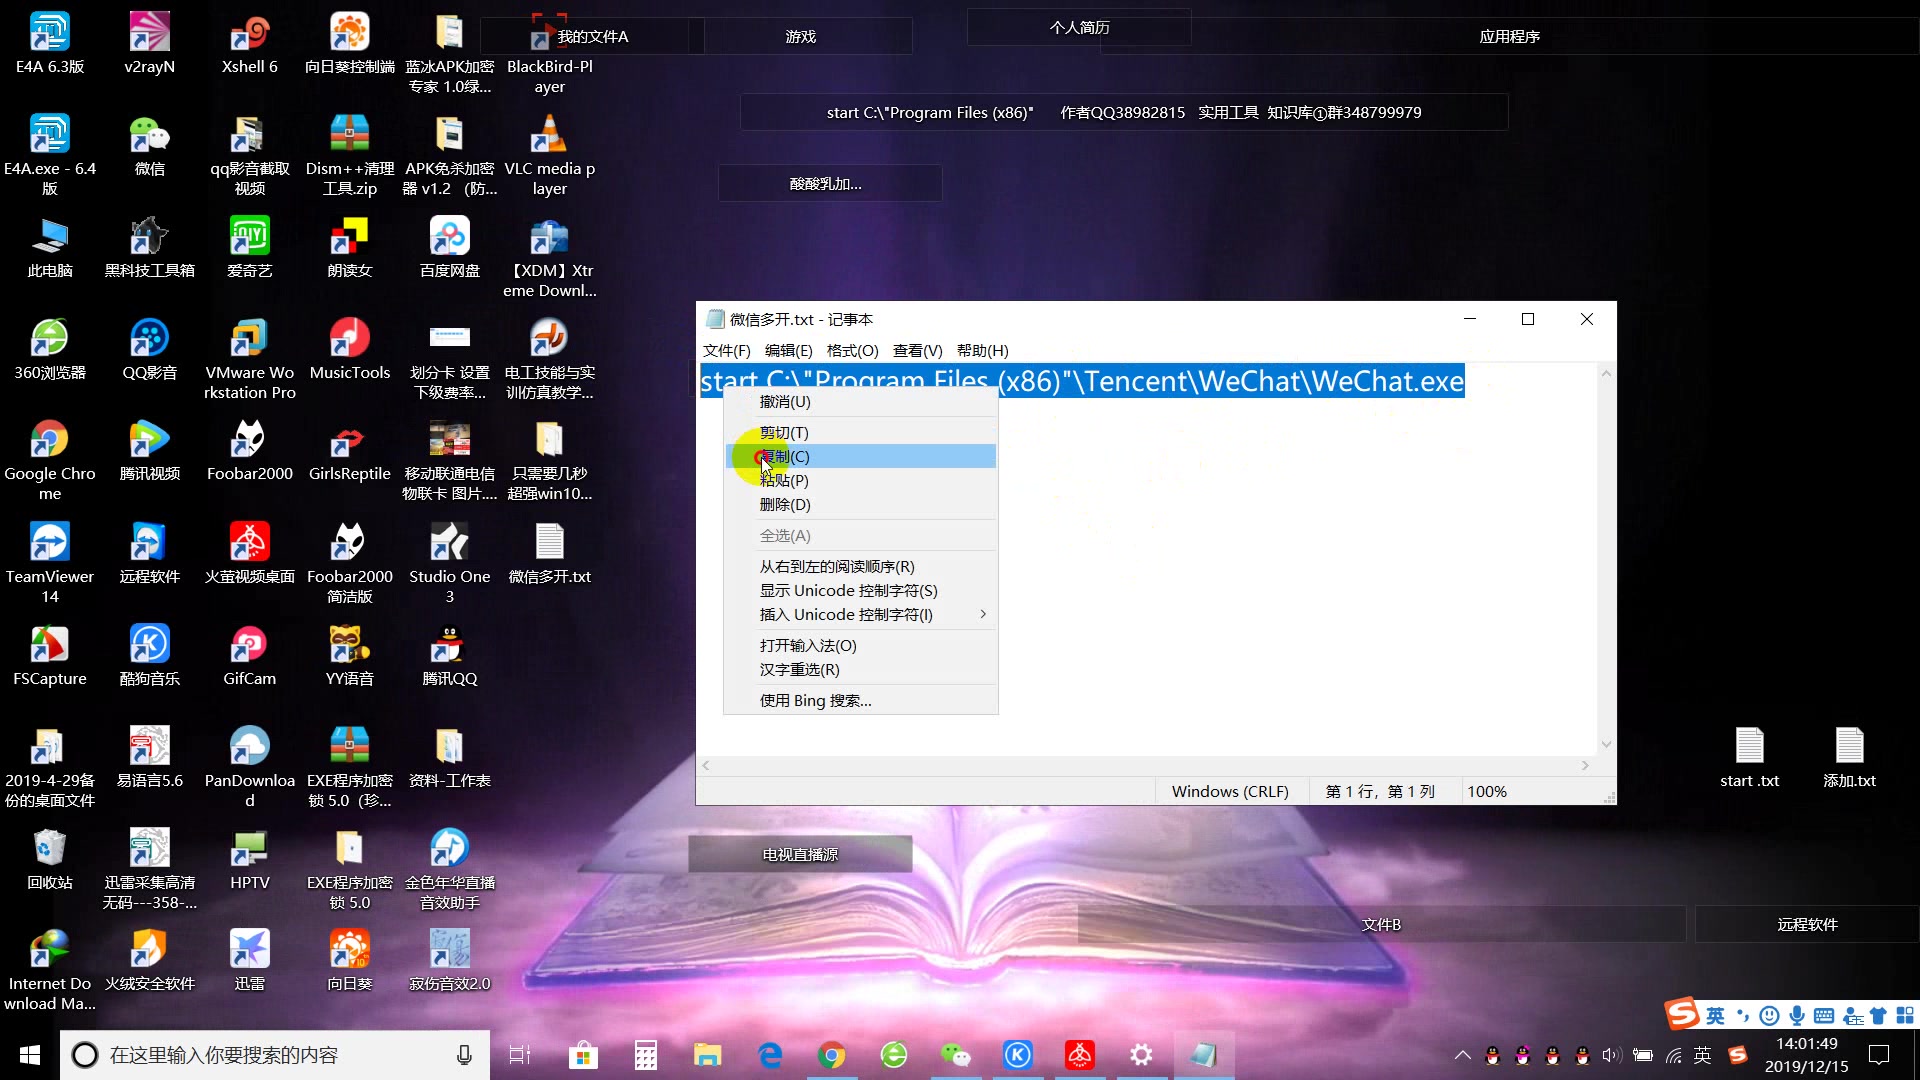The width and height of the screenshot is (1920, 1080).
Task: Choose 汉字重选(R) in context menu
Action: [x=860, y=669]
